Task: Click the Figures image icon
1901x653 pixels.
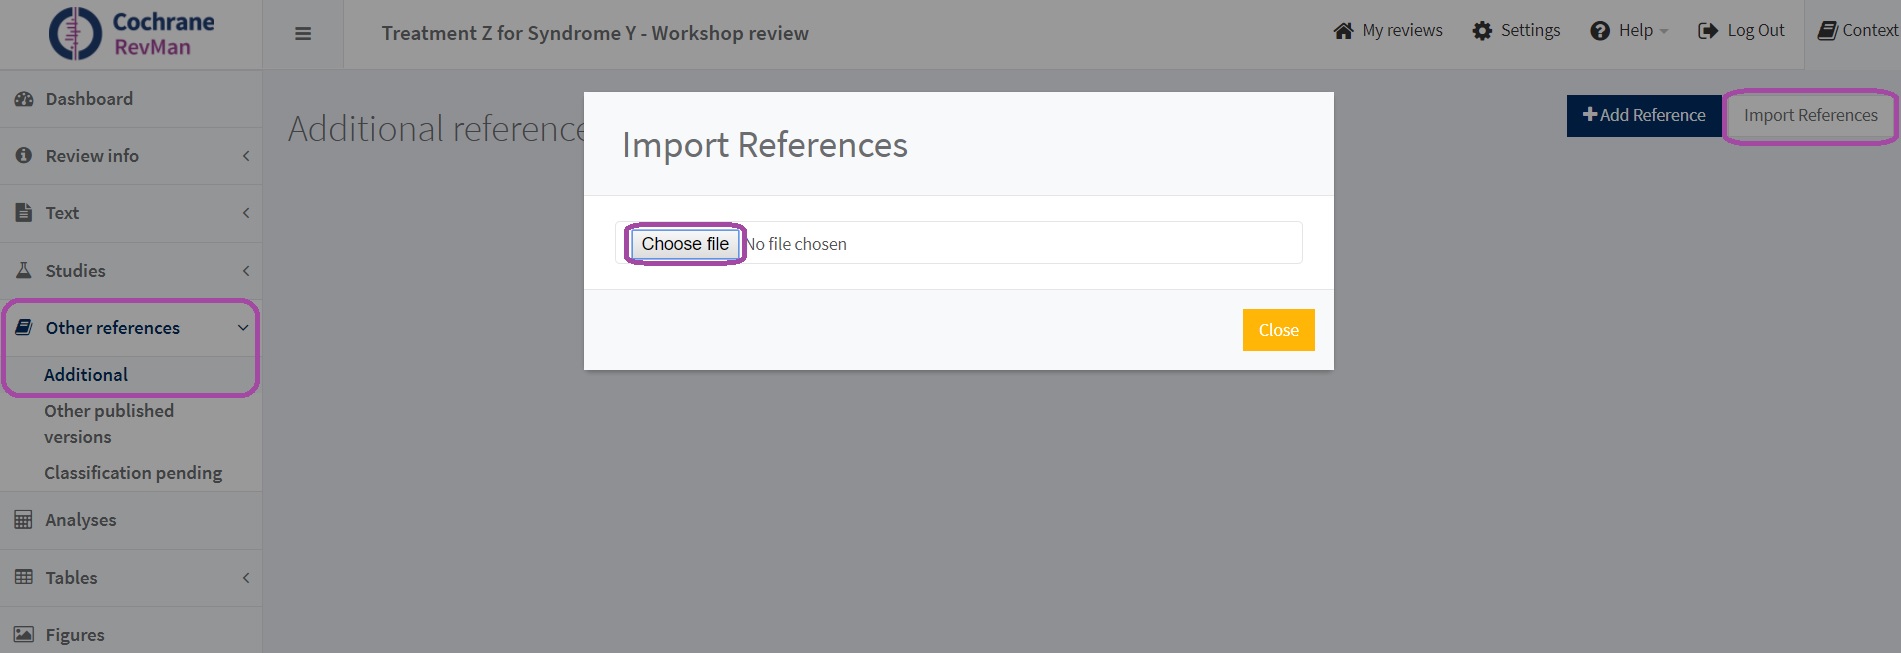Action: click(x=24, y=635)
